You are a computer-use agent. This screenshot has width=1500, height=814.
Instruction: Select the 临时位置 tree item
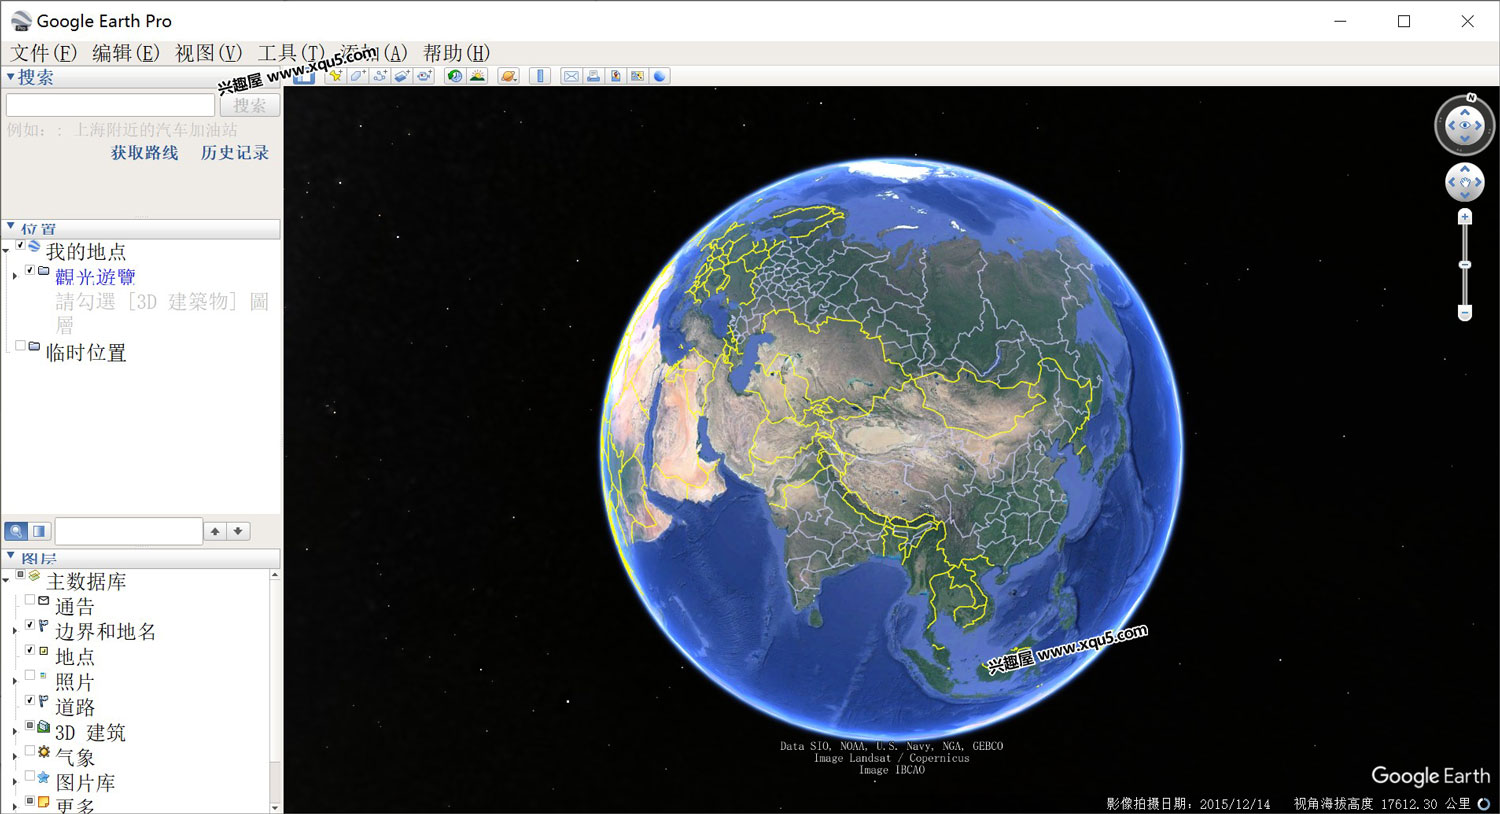pos(86,353)
